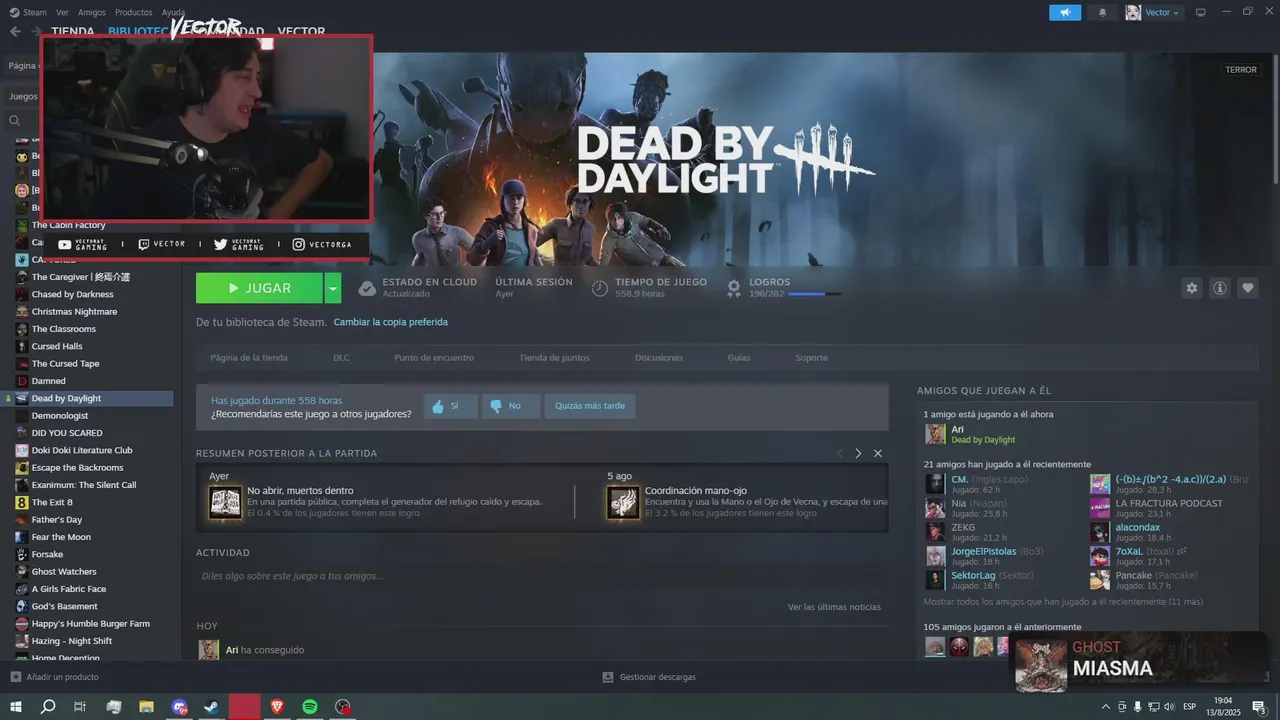Open the Guías tab
The height and width of the screenshot is (720, 1280).
(x=739, y=357)
